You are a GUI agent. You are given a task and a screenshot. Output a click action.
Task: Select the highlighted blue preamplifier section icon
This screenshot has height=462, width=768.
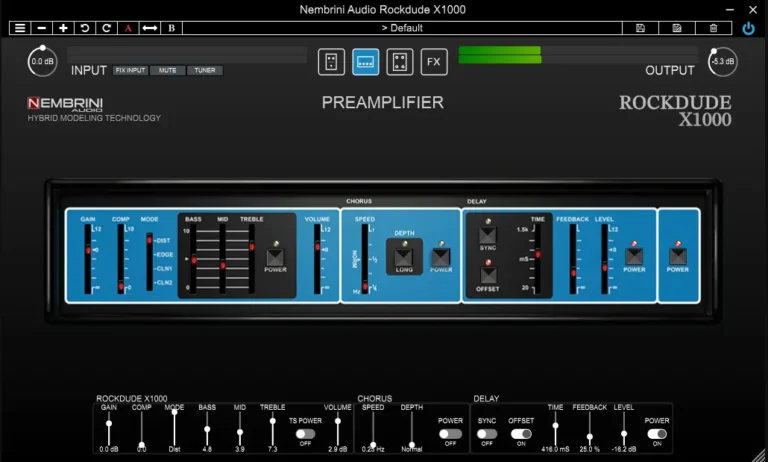365,62
